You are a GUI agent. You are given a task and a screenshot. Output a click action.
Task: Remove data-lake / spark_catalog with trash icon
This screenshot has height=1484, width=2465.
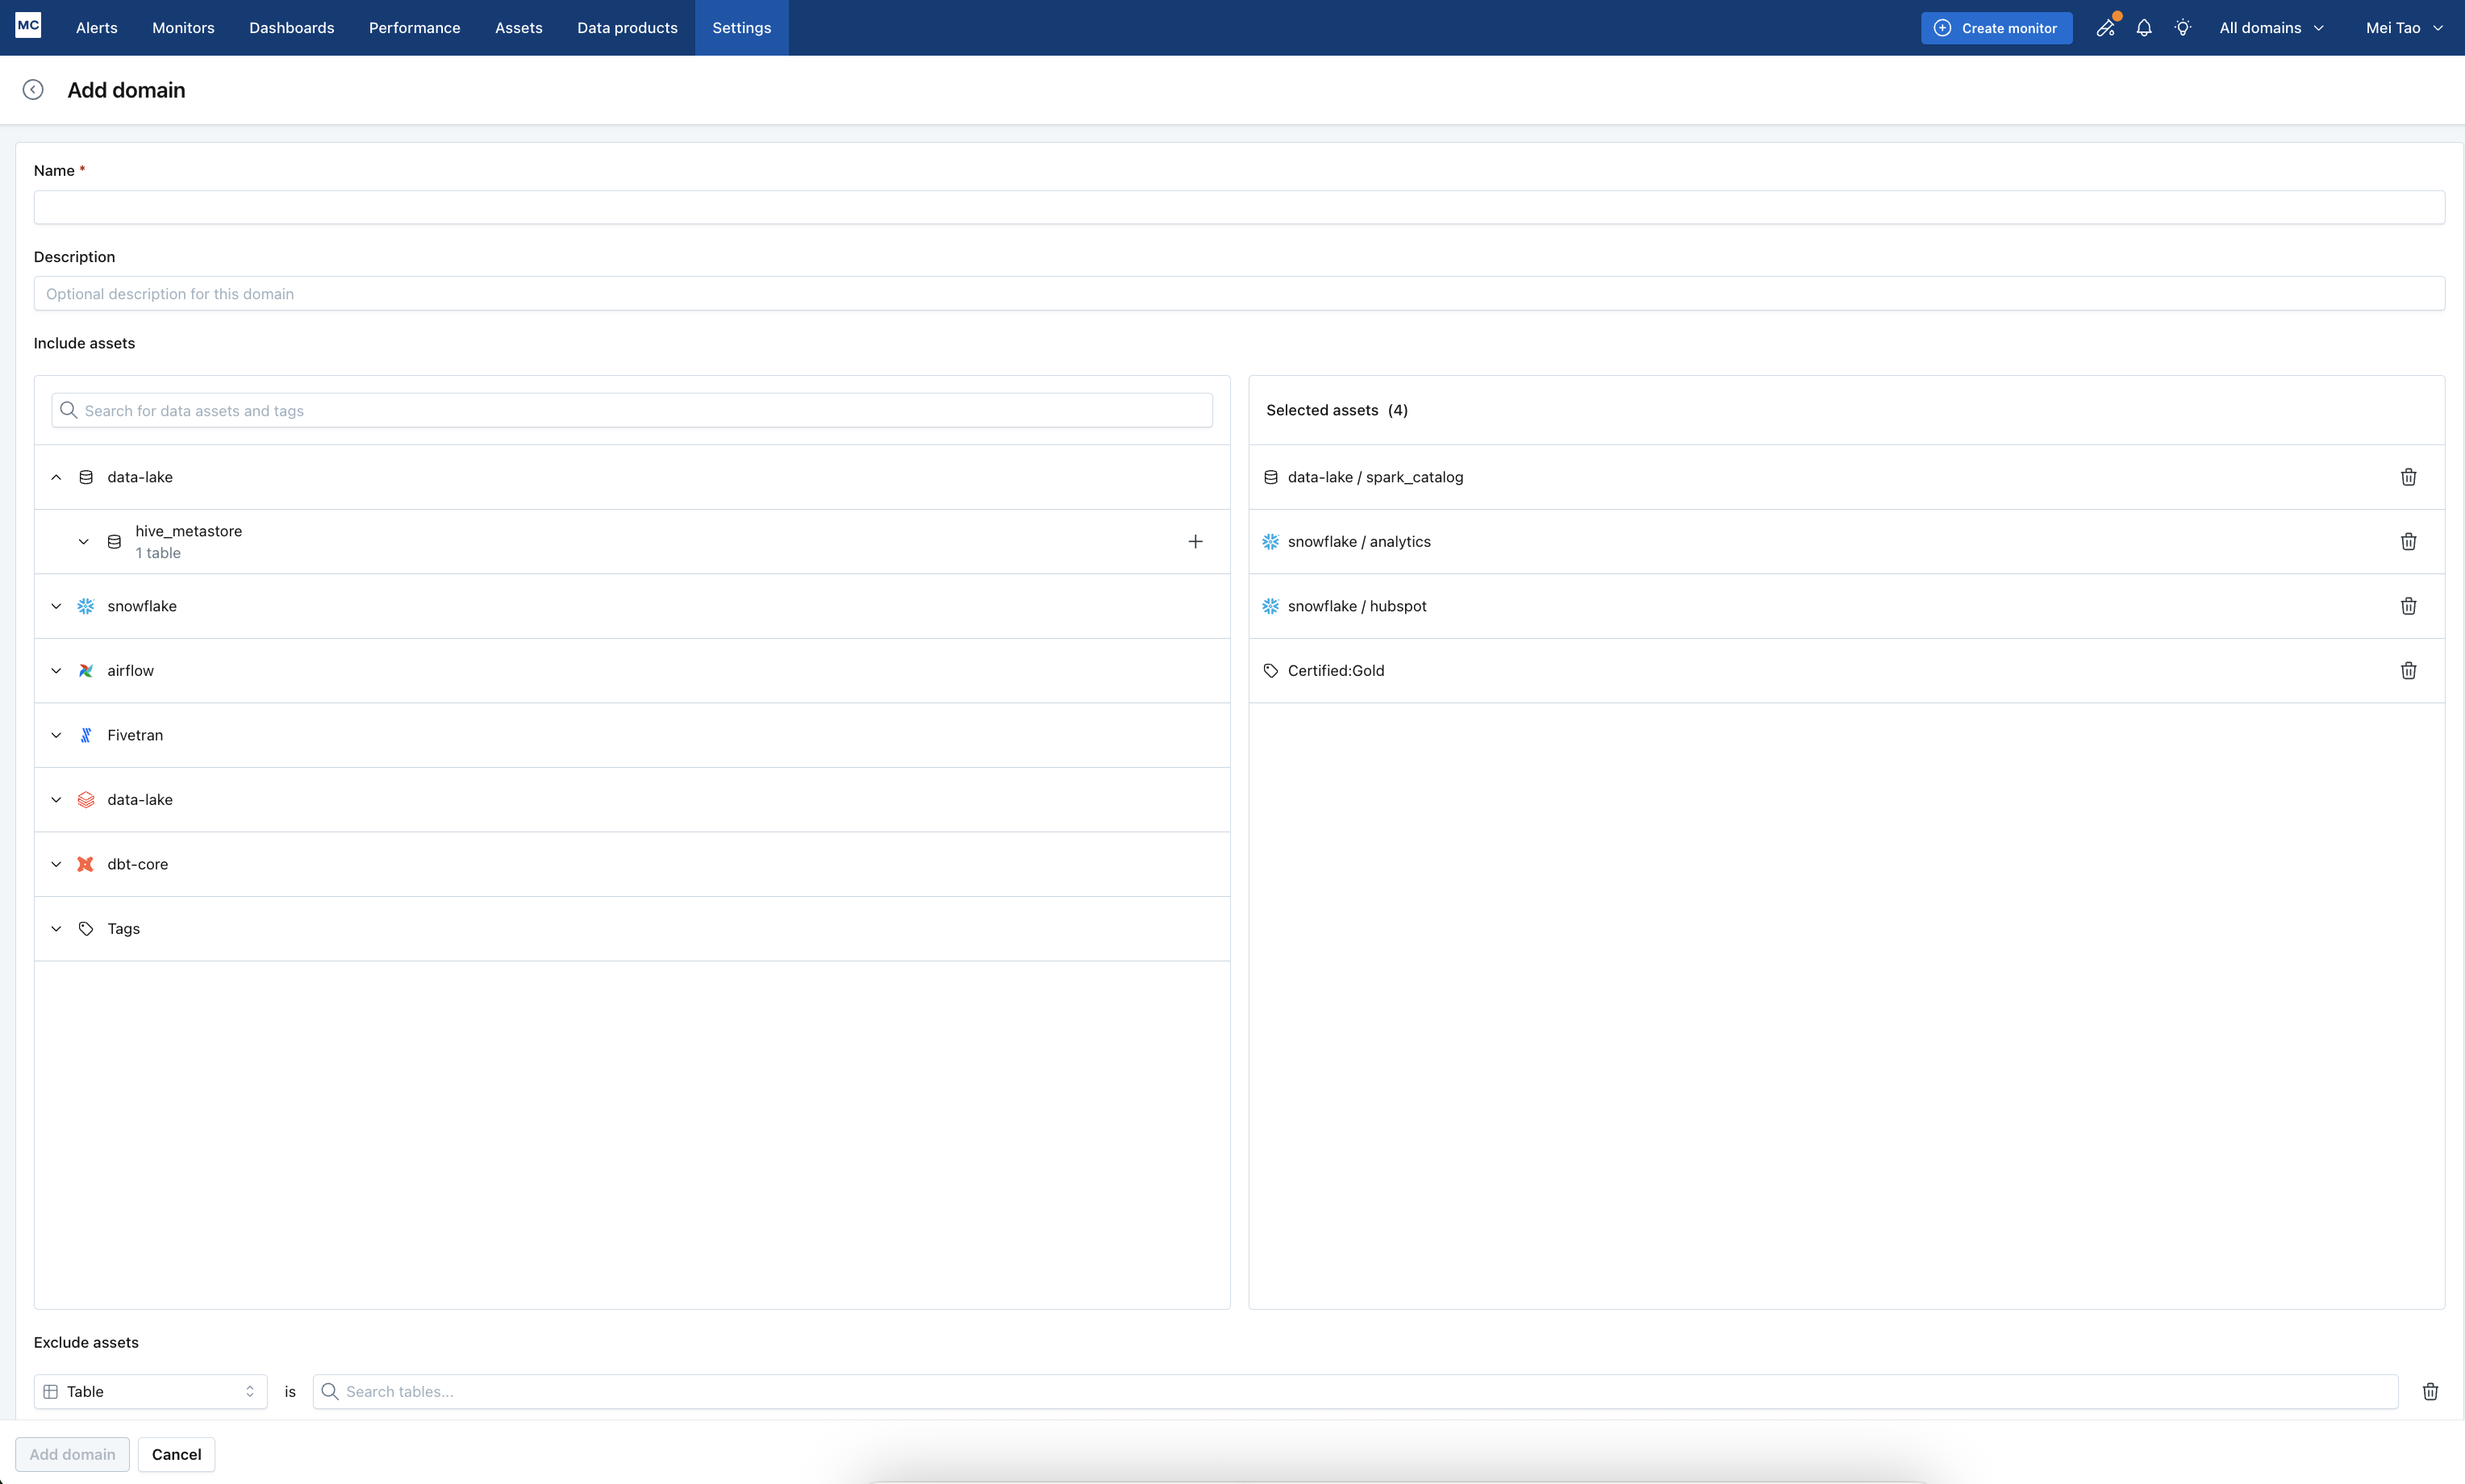tap(2408, 477)
